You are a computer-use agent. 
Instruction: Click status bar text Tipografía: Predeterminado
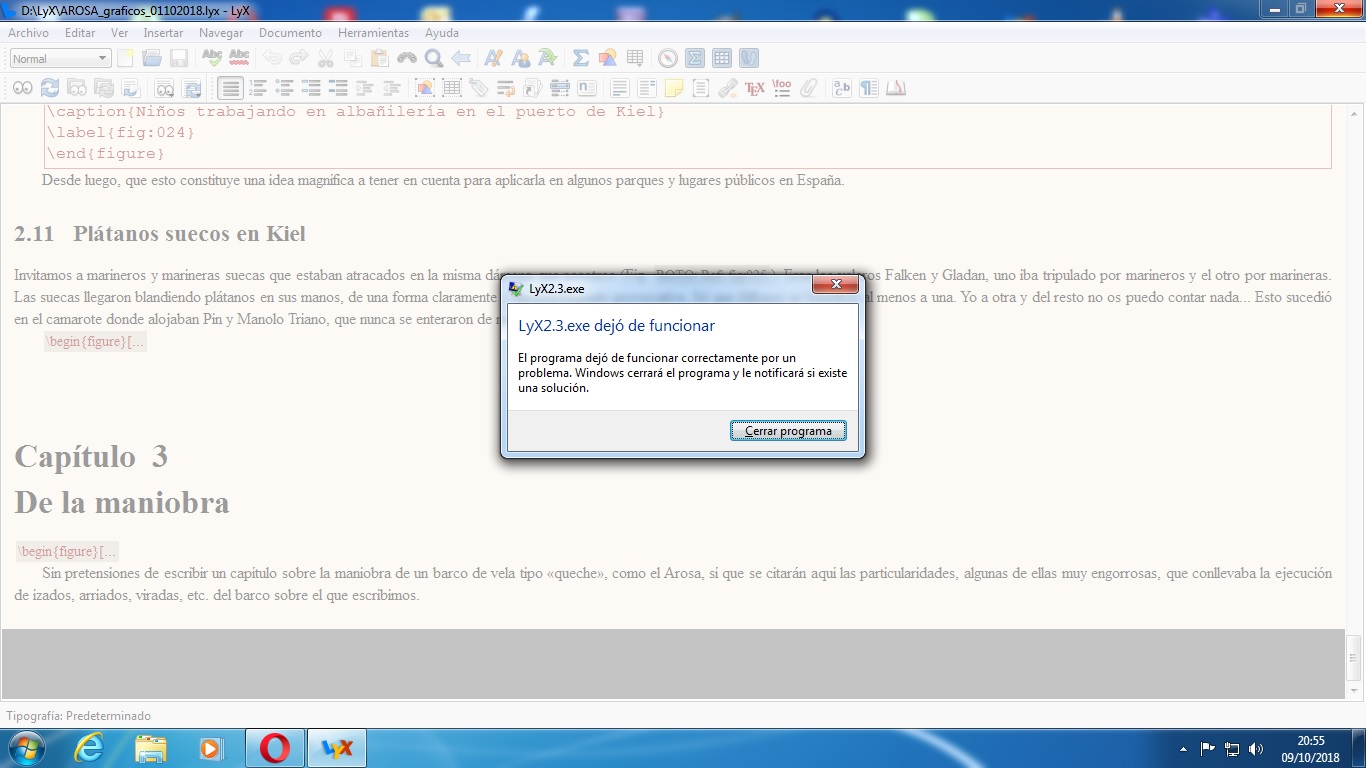pos(79,716)
